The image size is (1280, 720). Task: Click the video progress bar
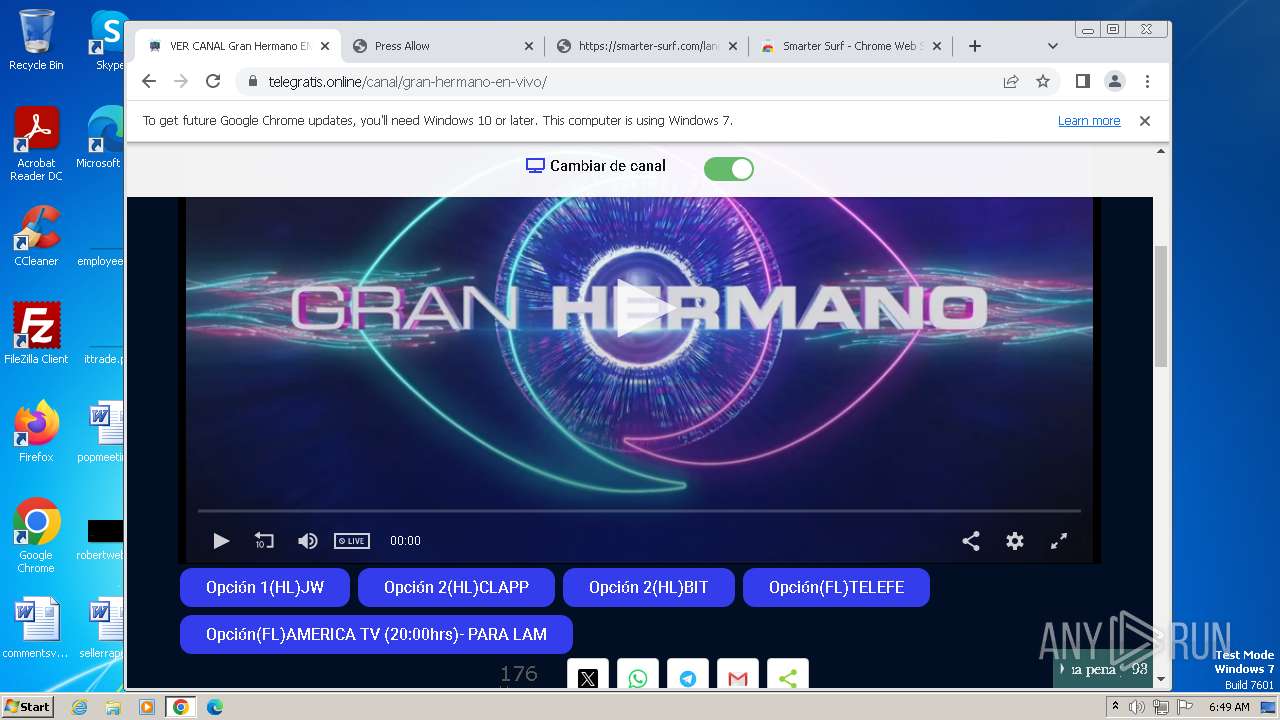[639, 511]
